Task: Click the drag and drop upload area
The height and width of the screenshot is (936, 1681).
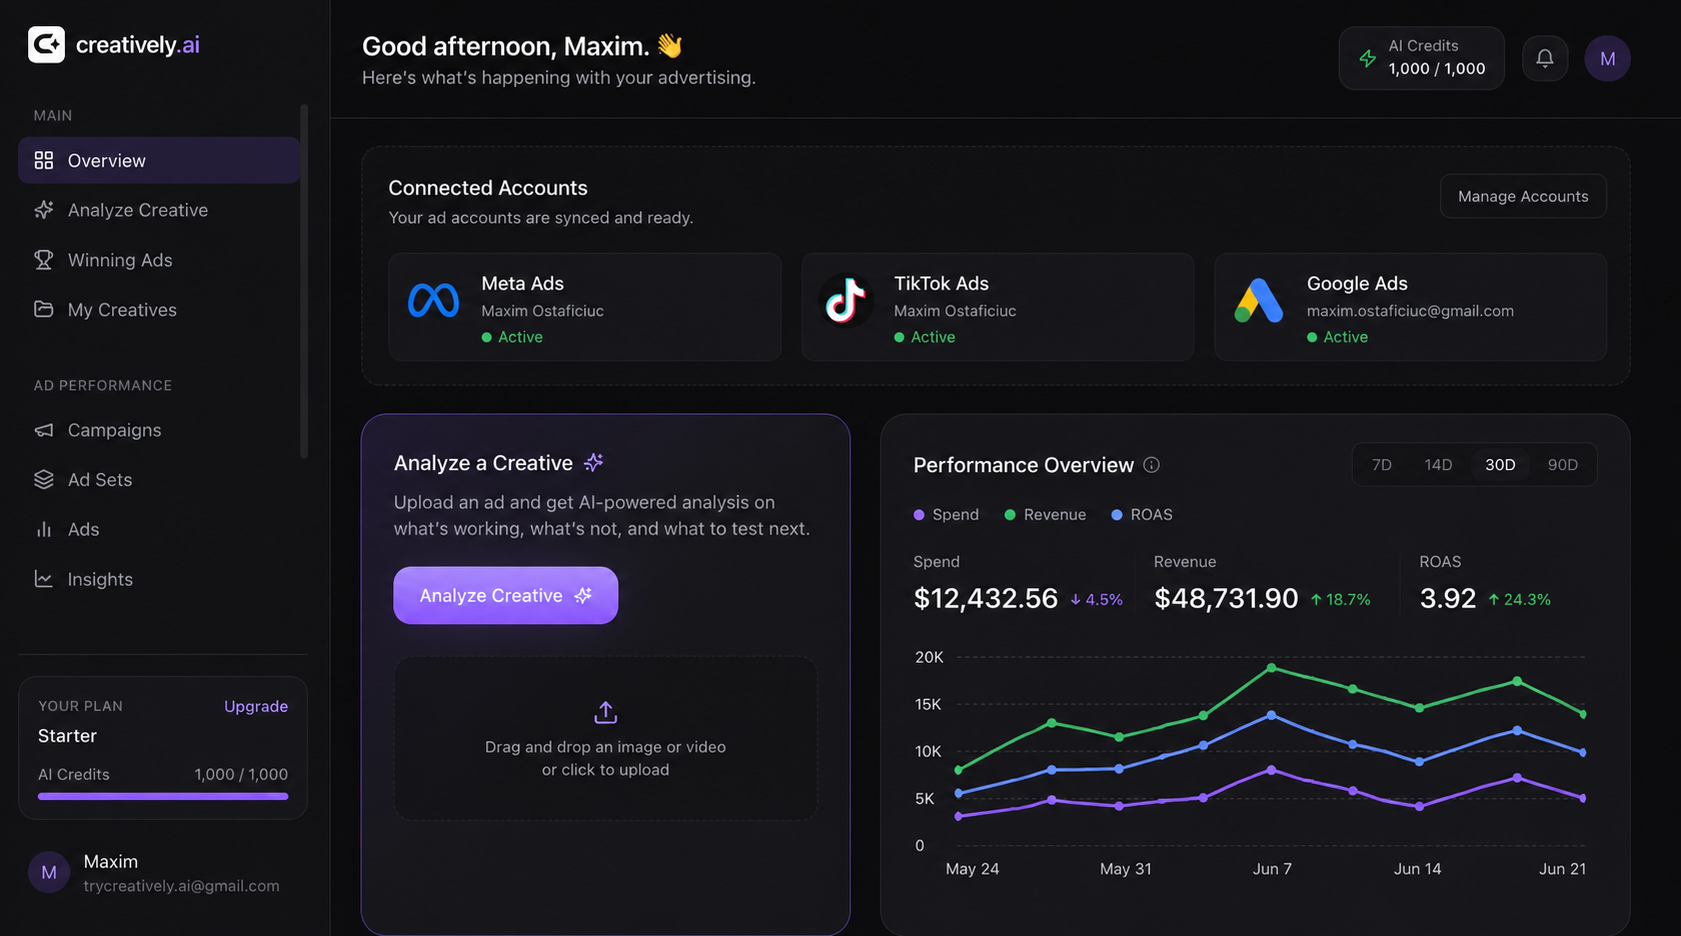Action: tap(605, 738)
